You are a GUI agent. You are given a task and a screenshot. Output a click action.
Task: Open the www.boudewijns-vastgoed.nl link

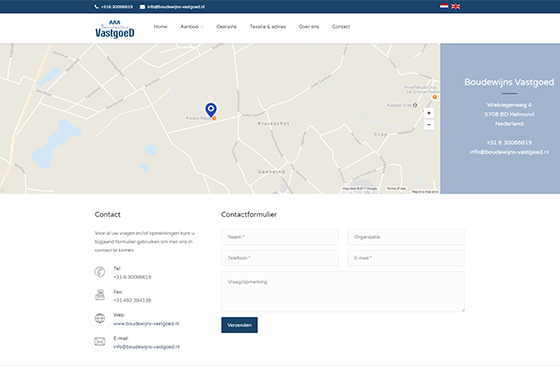146,324
